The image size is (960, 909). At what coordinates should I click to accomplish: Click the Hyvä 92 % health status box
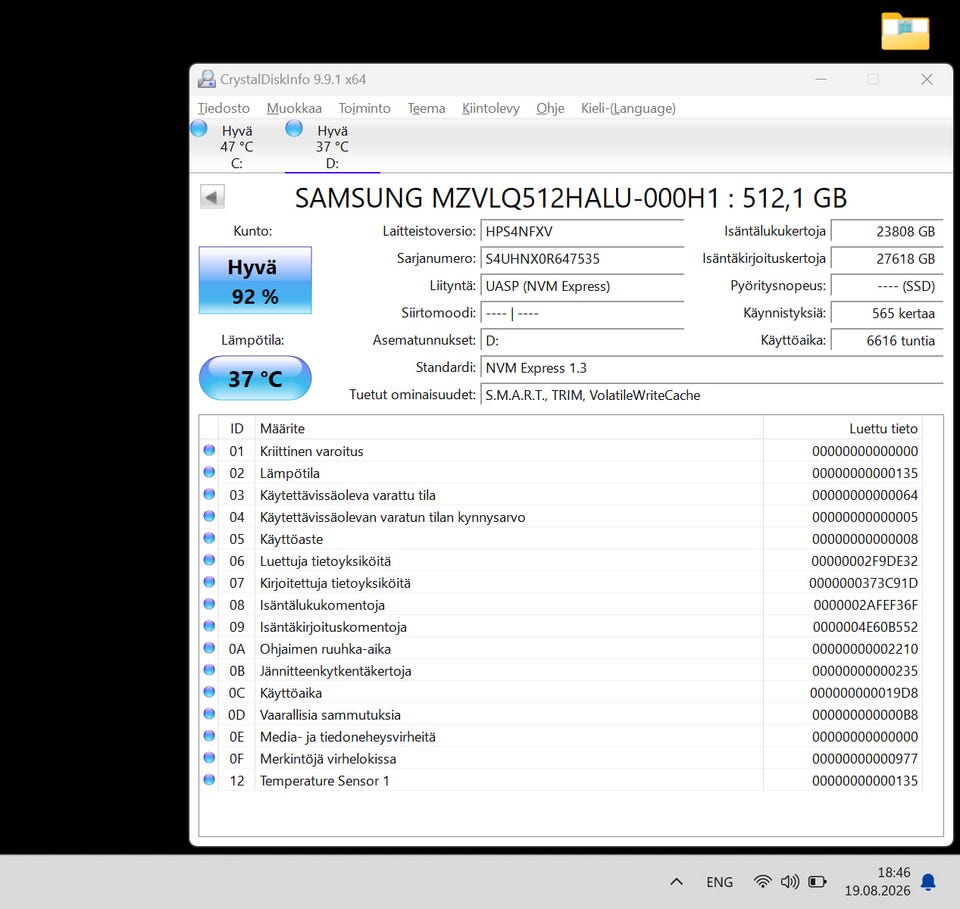click(255, 280)
